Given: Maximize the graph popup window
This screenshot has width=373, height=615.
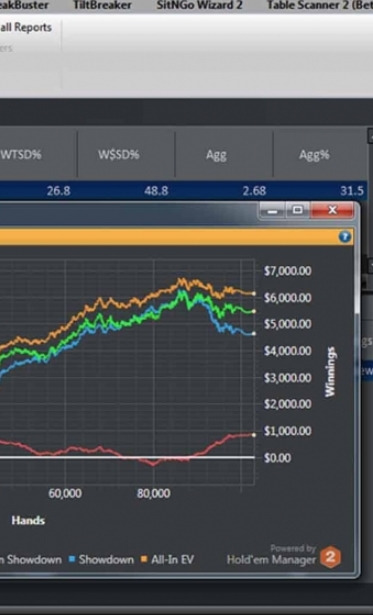Looking at the screenshot, I should click(298, 211).
